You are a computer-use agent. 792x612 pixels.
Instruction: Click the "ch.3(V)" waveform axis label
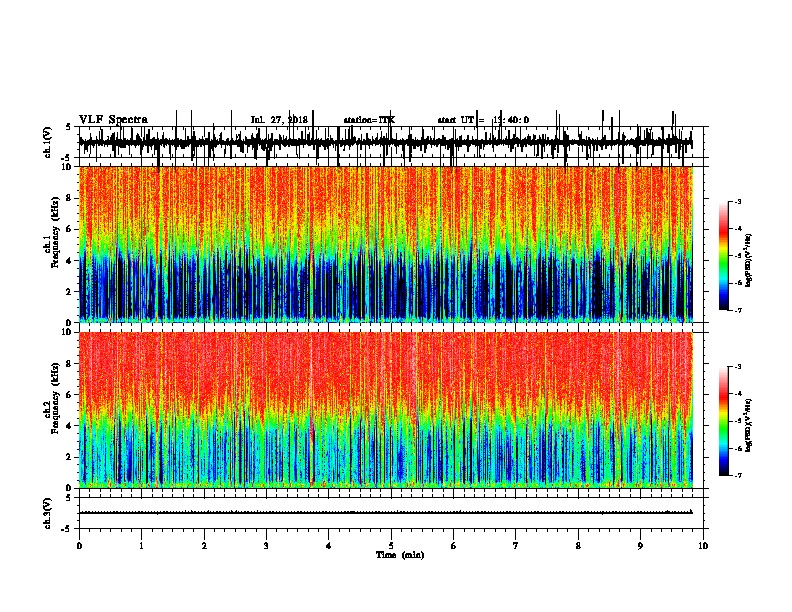47,513
